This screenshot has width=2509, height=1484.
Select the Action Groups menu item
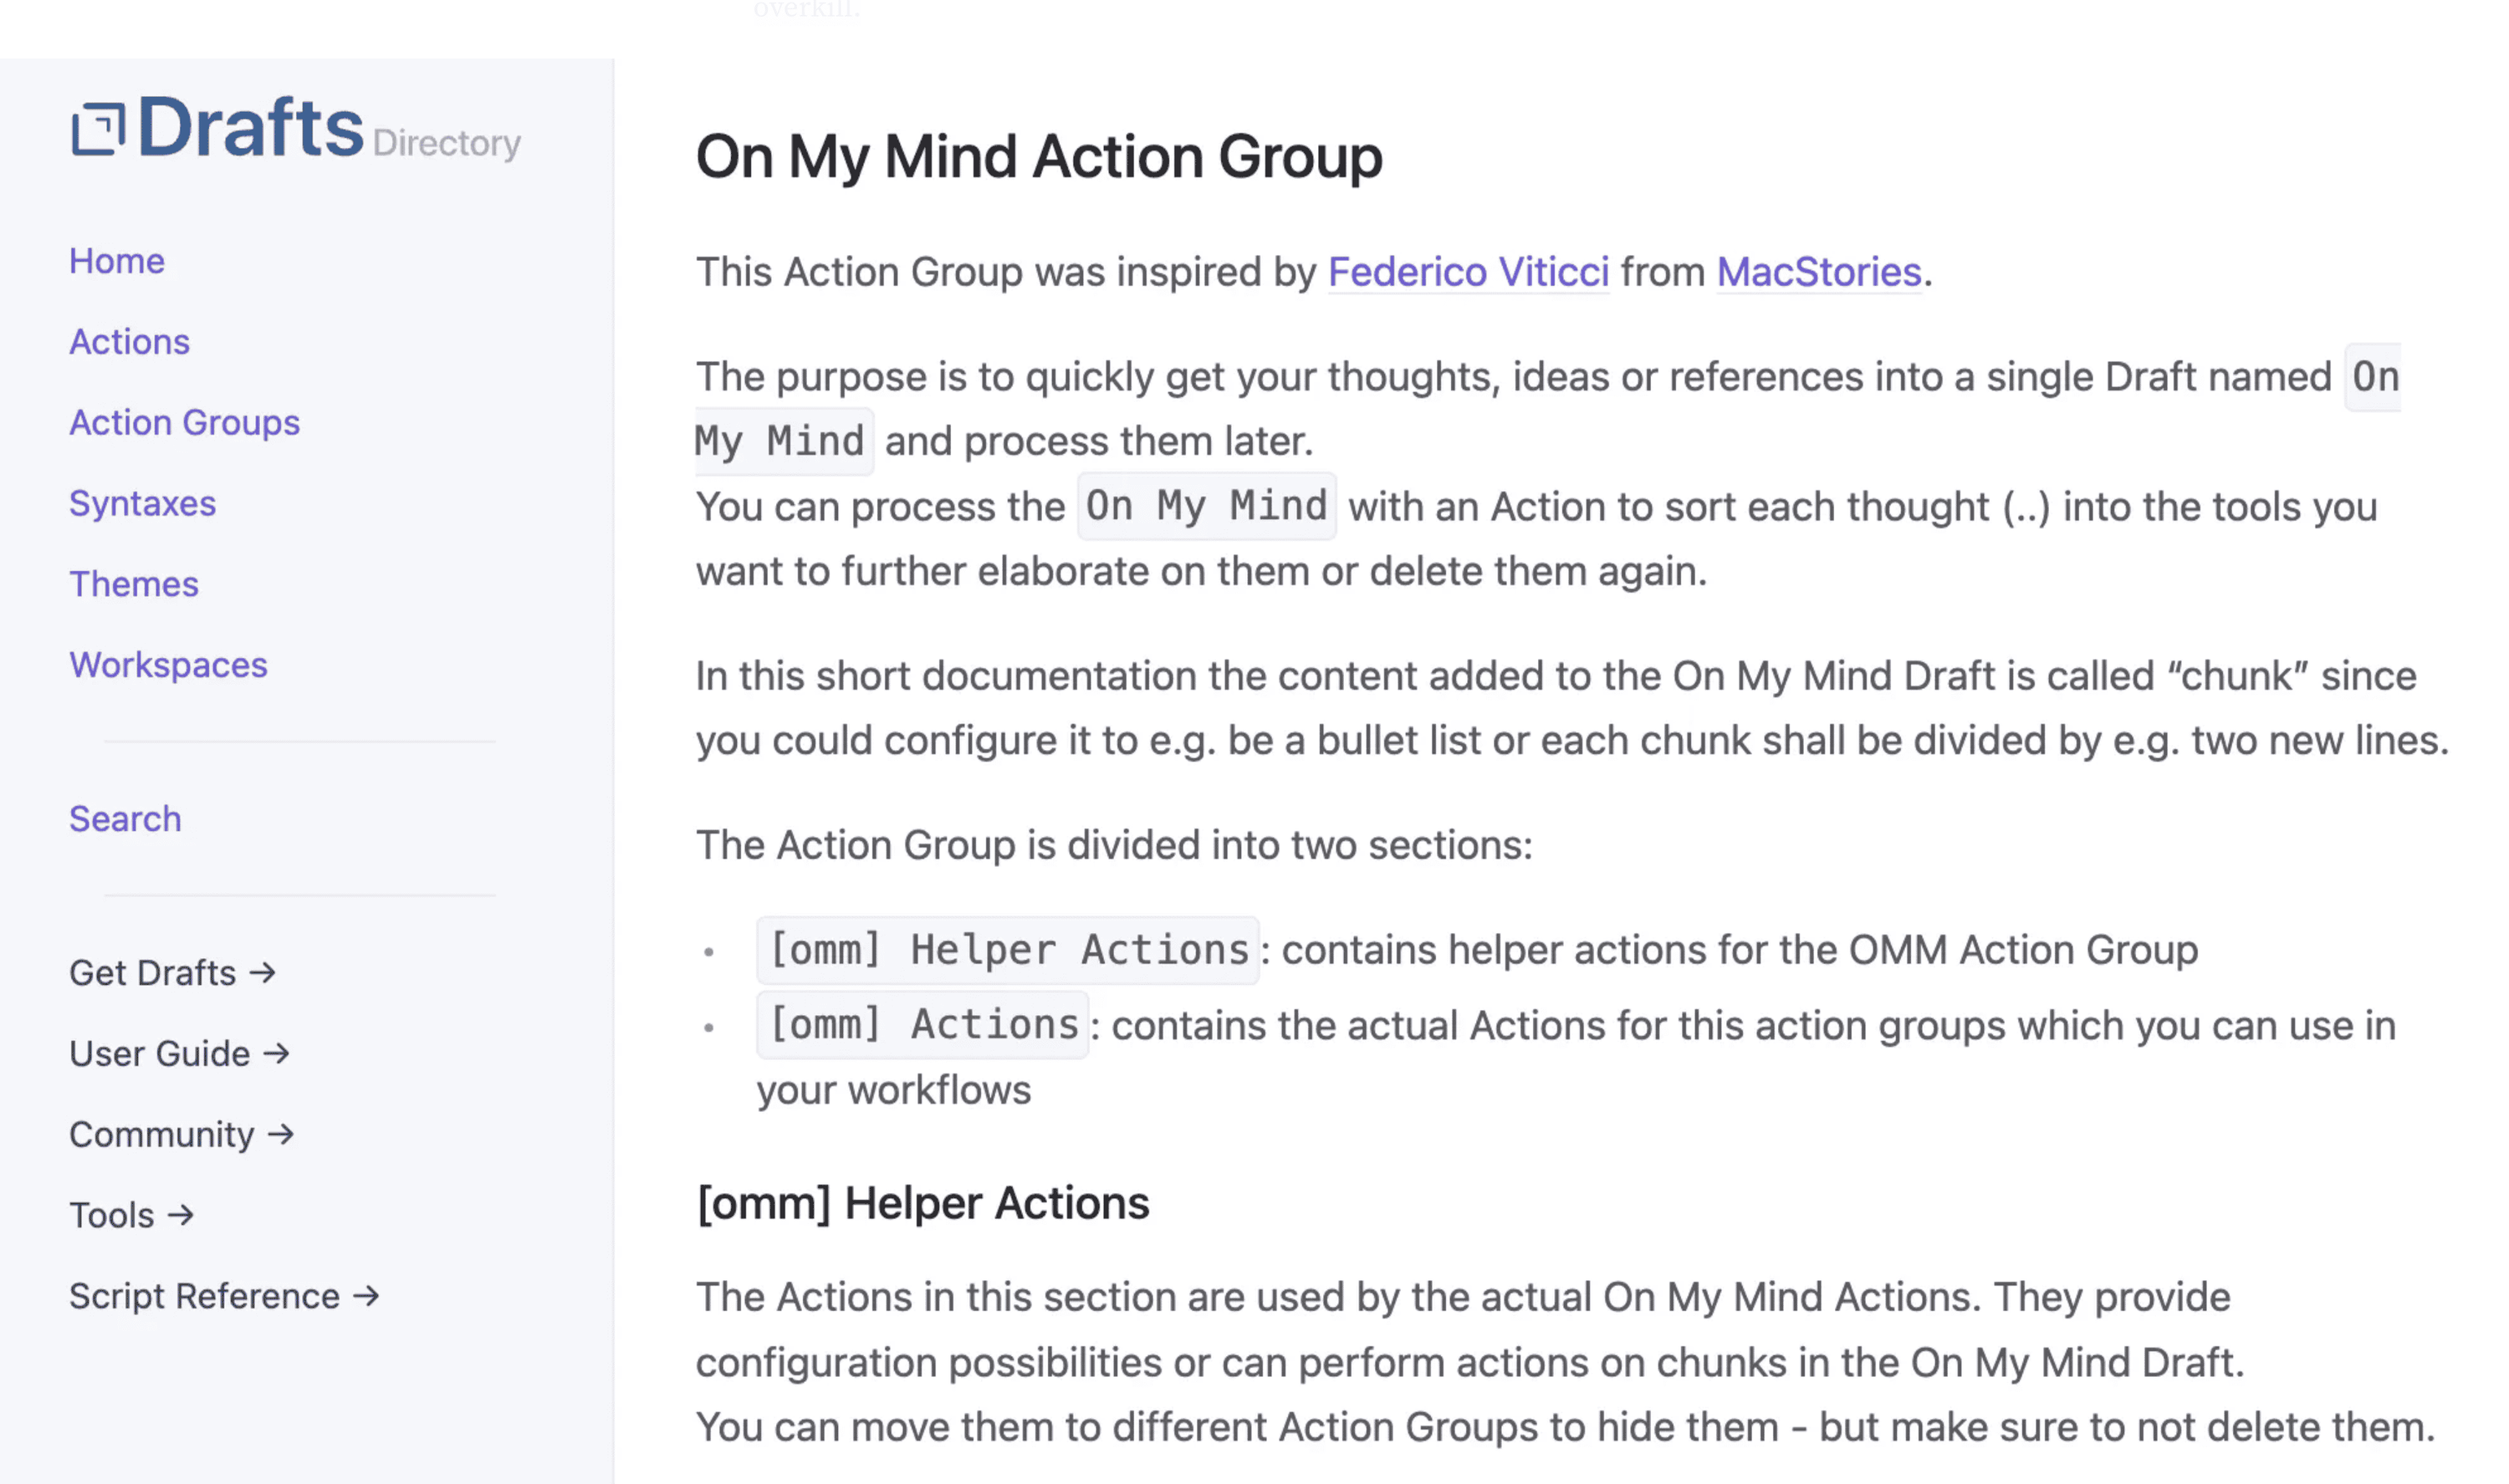point(182,422)
